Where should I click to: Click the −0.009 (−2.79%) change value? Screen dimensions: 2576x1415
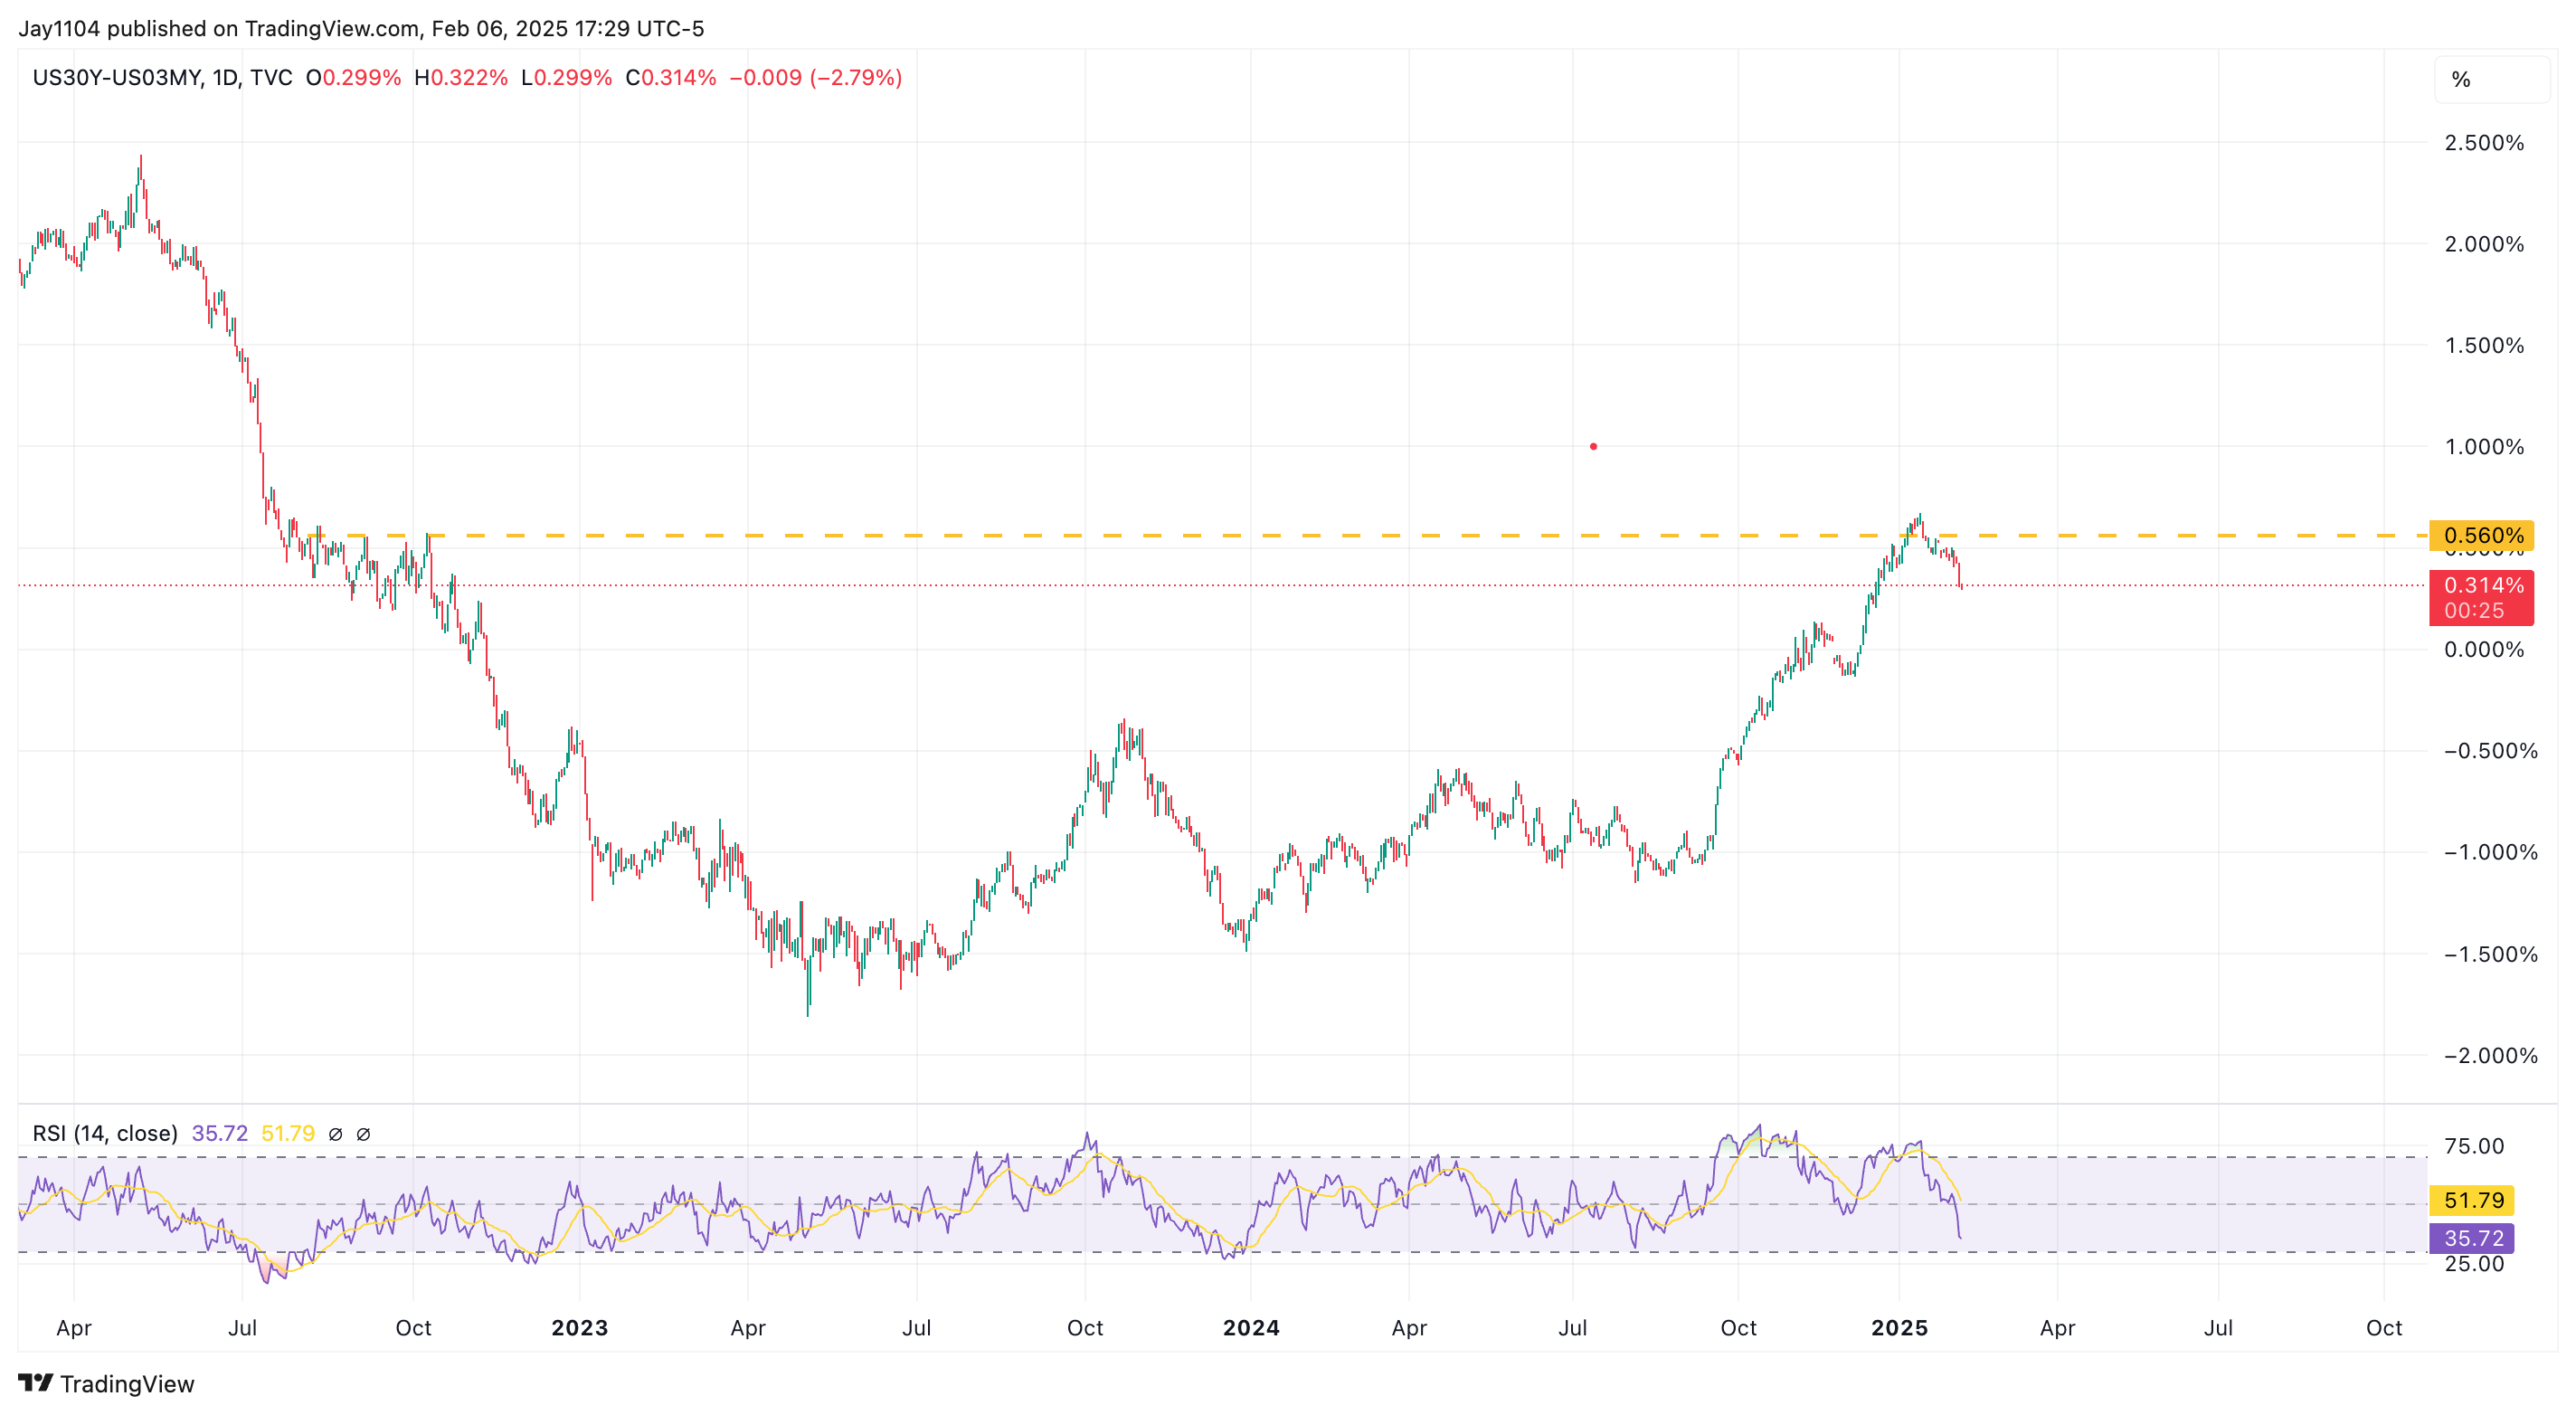816,78
